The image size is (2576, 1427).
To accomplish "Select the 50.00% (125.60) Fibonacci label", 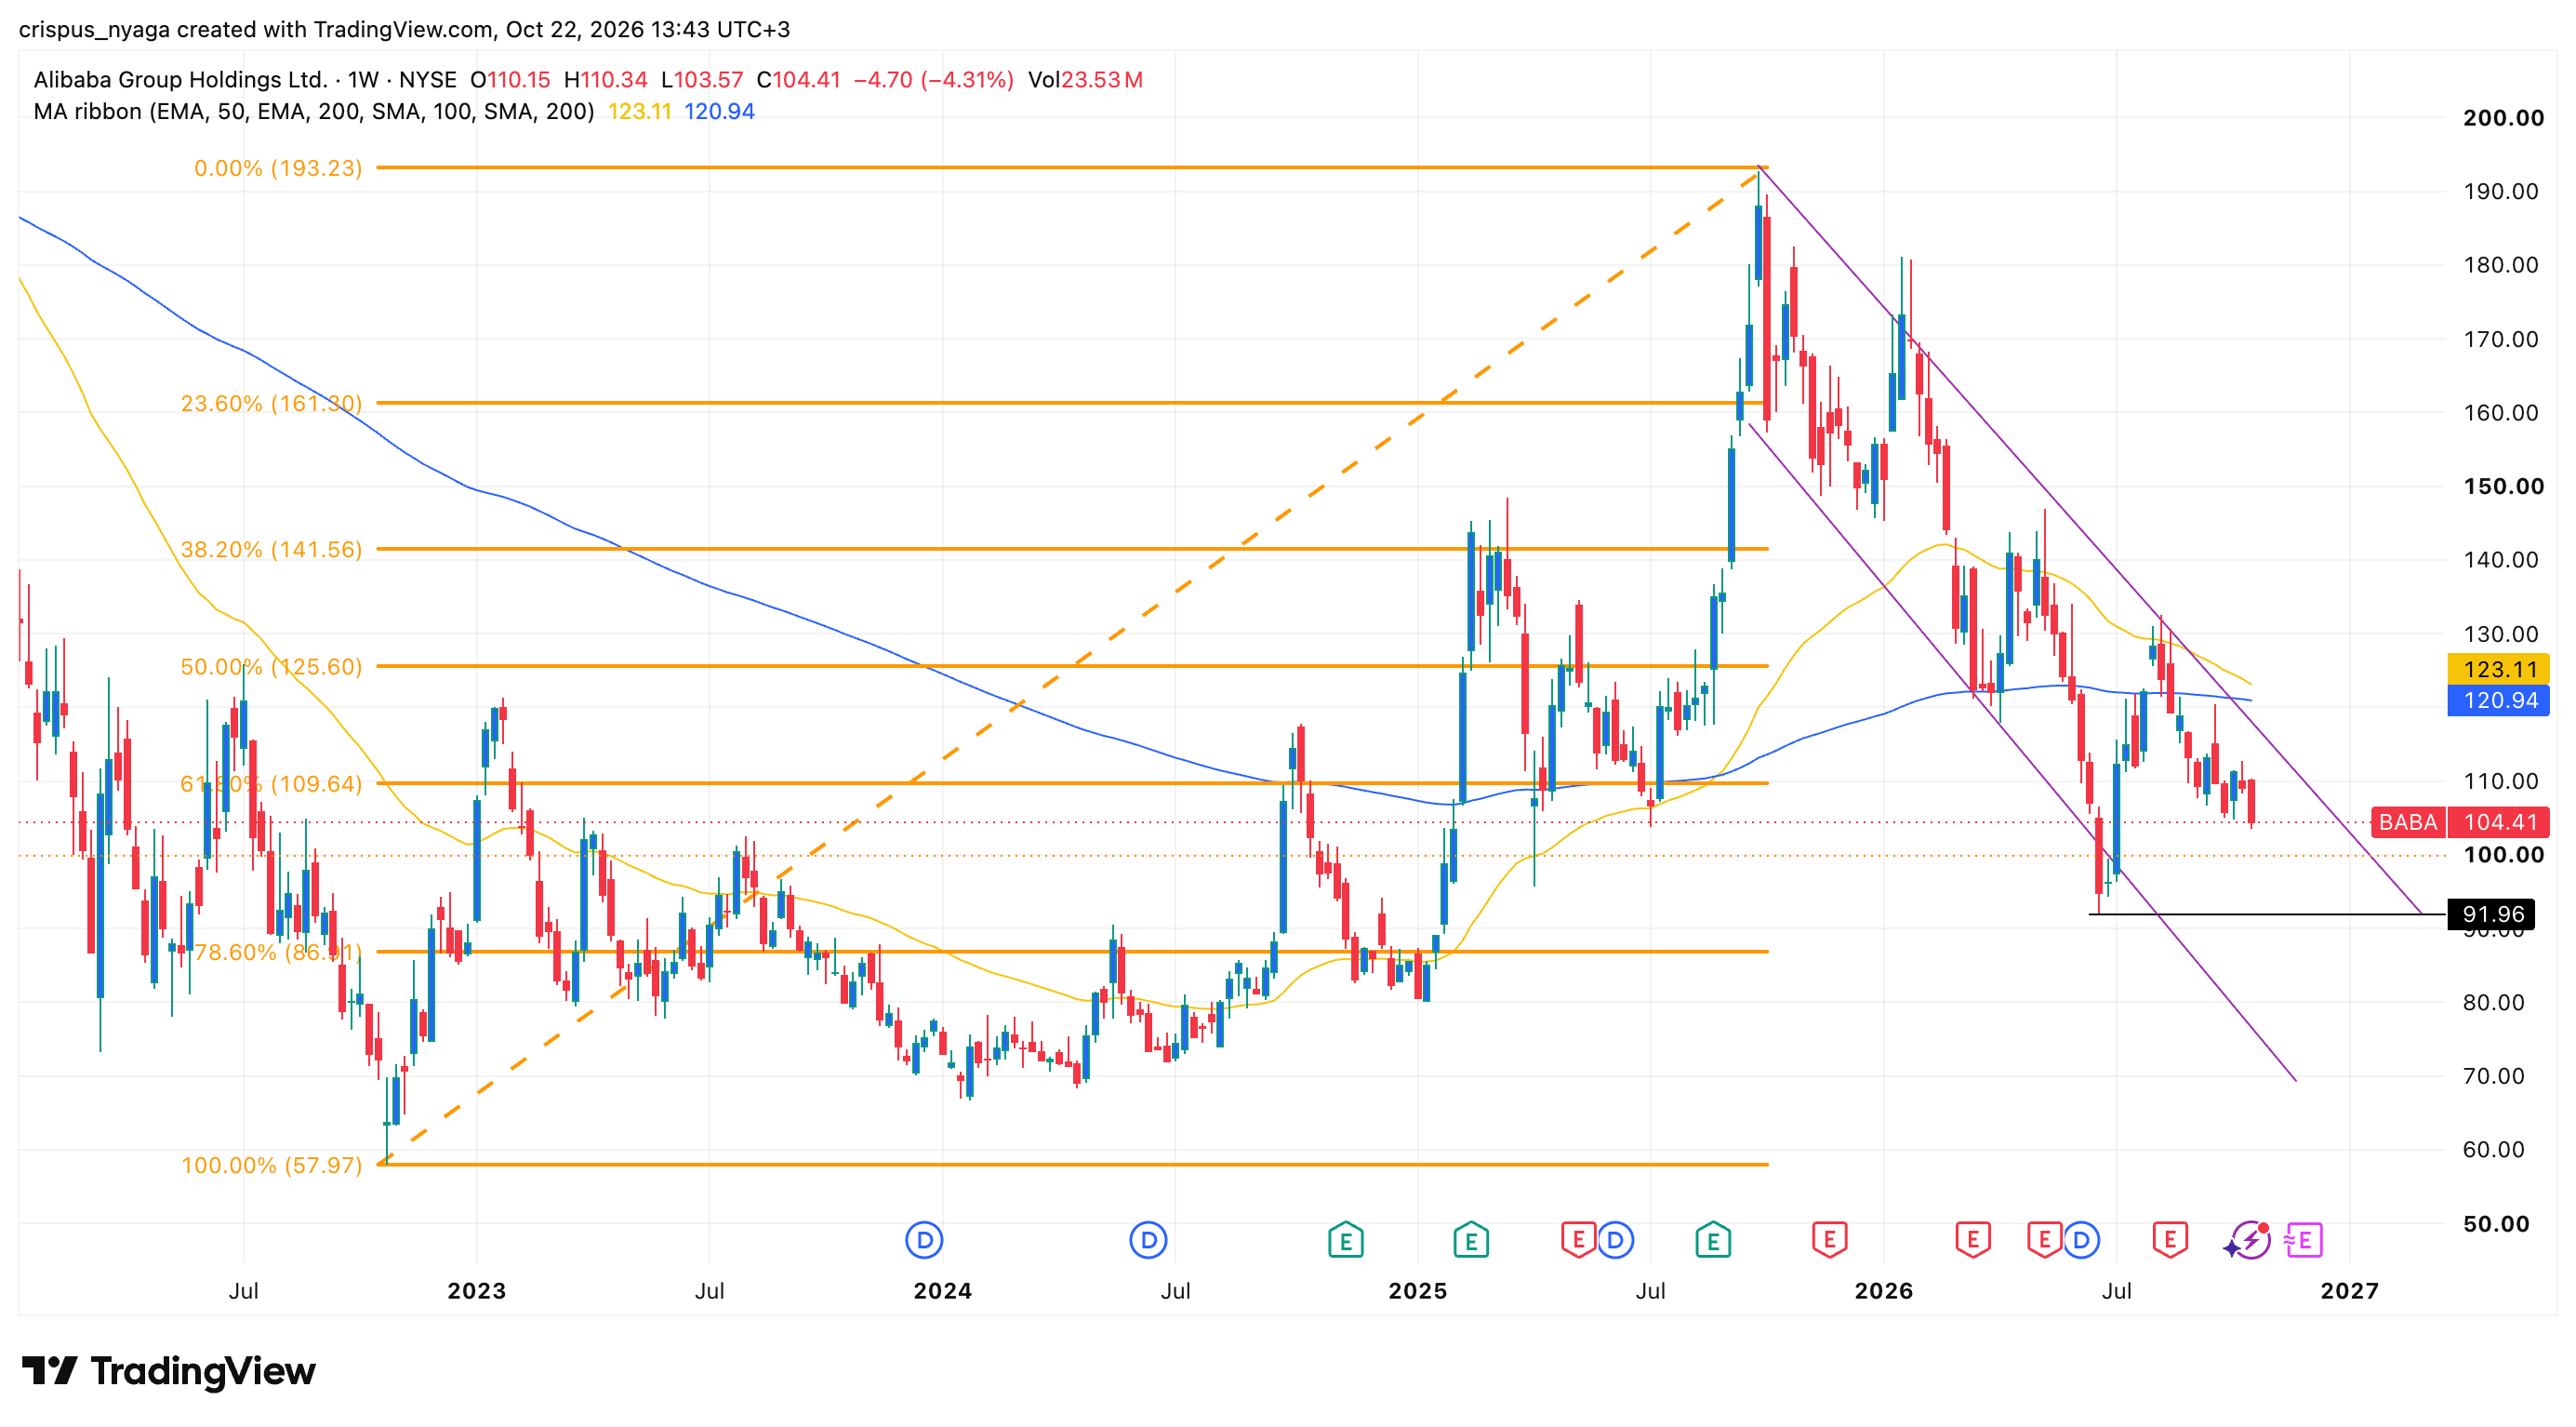I will click(271, 666).
